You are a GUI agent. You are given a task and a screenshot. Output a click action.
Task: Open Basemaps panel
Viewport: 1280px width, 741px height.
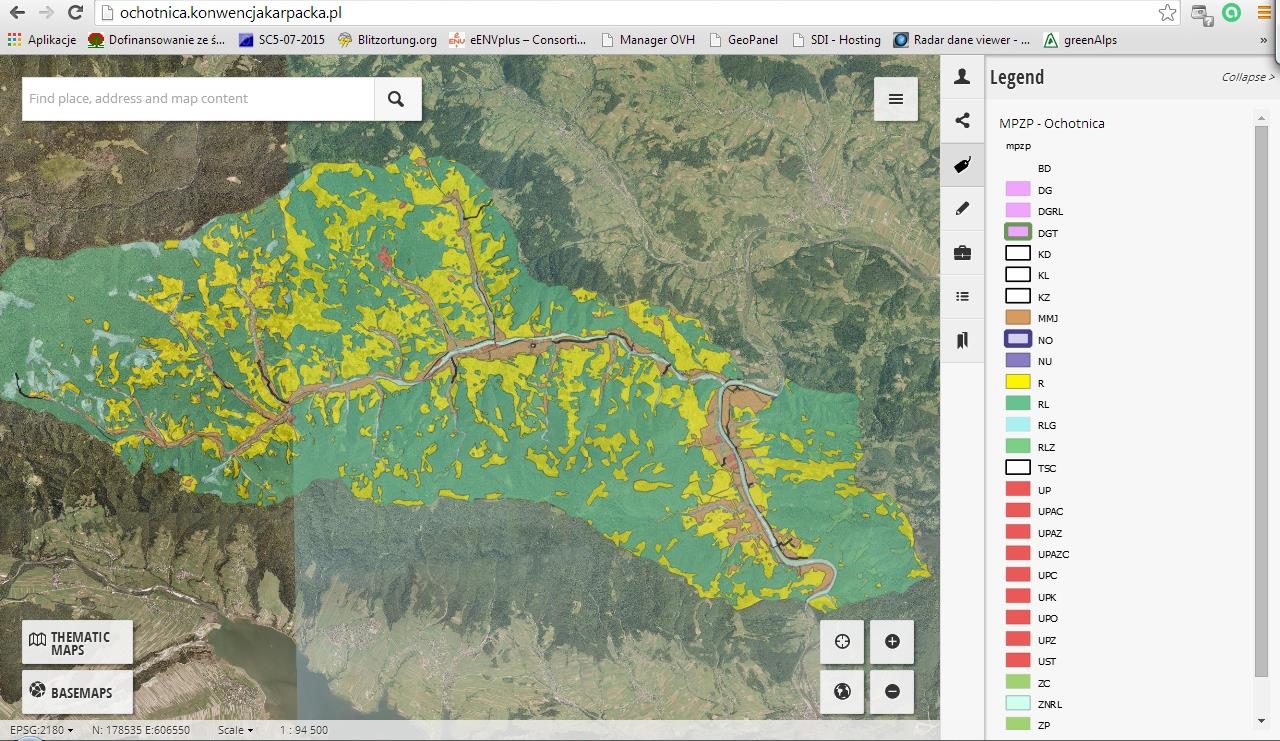(77, 692)
